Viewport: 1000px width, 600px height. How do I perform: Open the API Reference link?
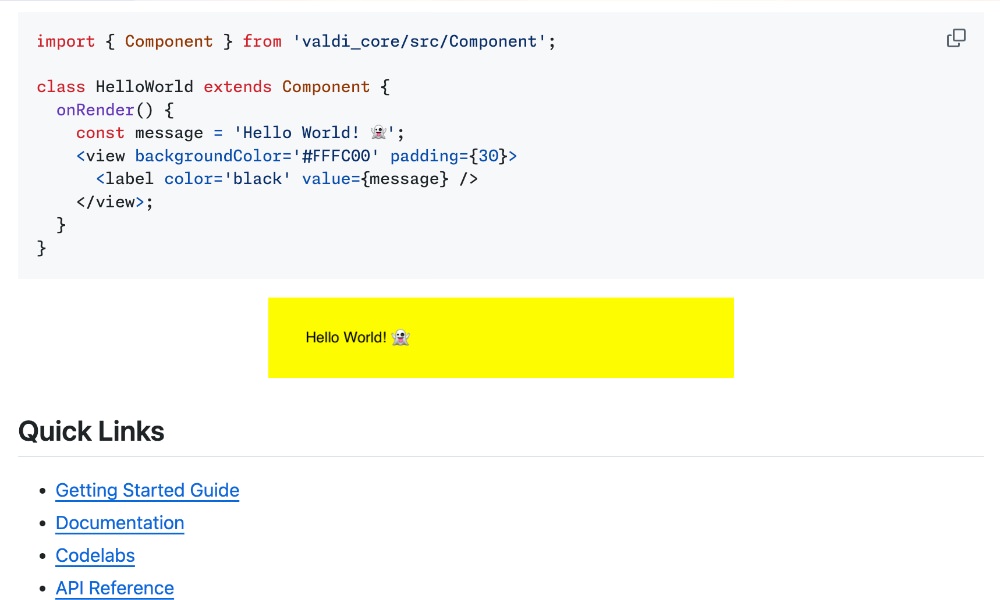pos(114,588)
